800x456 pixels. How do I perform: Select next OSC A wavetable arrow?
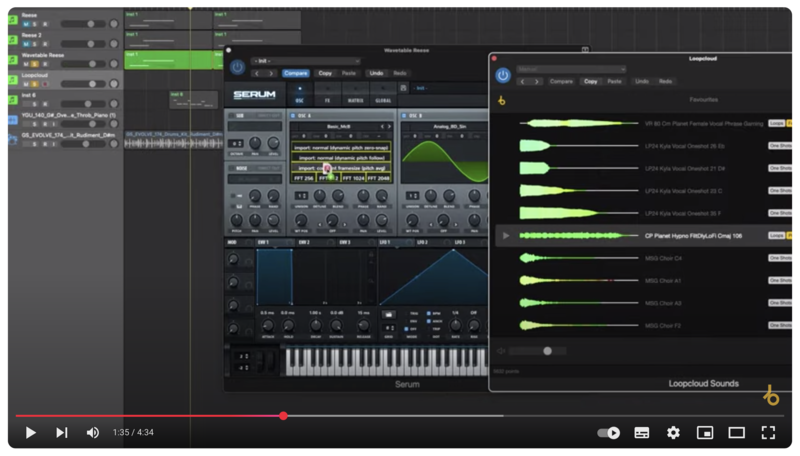coord(389,126)
